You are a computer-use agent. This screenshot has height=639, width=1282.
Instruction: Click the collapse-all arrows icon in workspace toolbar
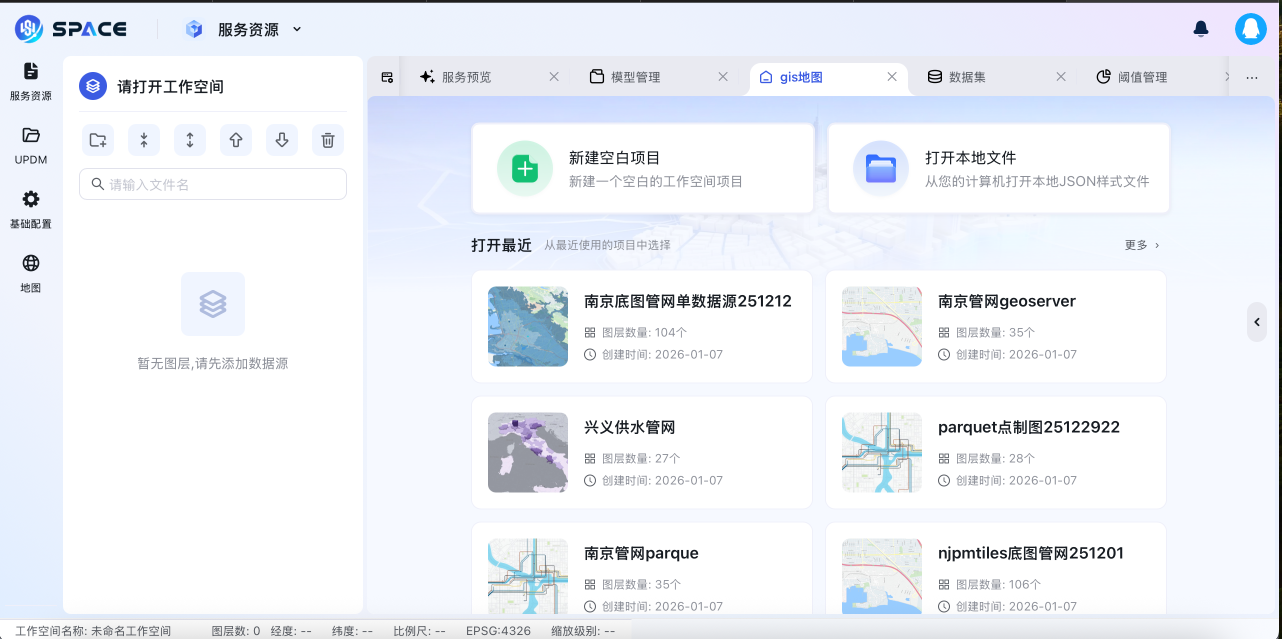pyautogui.click(x=143, y=140)
